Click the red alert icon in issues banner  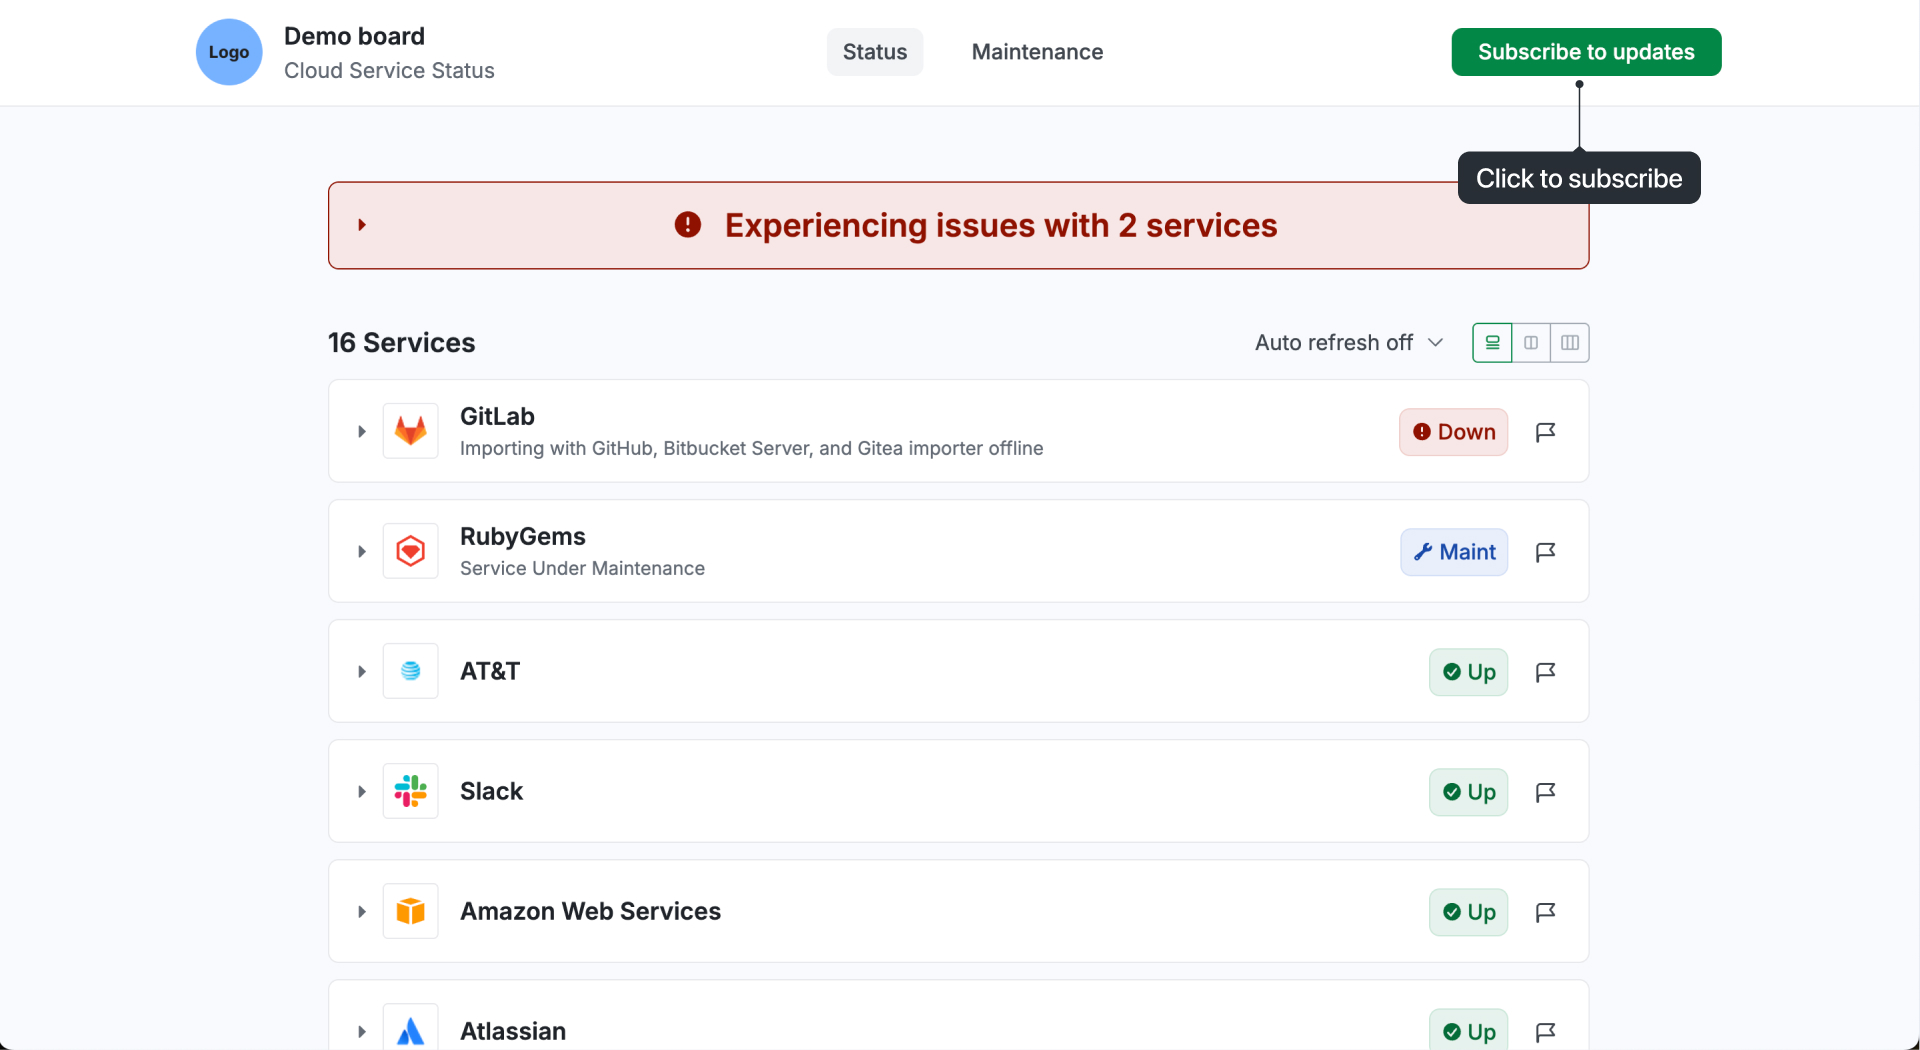click(688, 225)
